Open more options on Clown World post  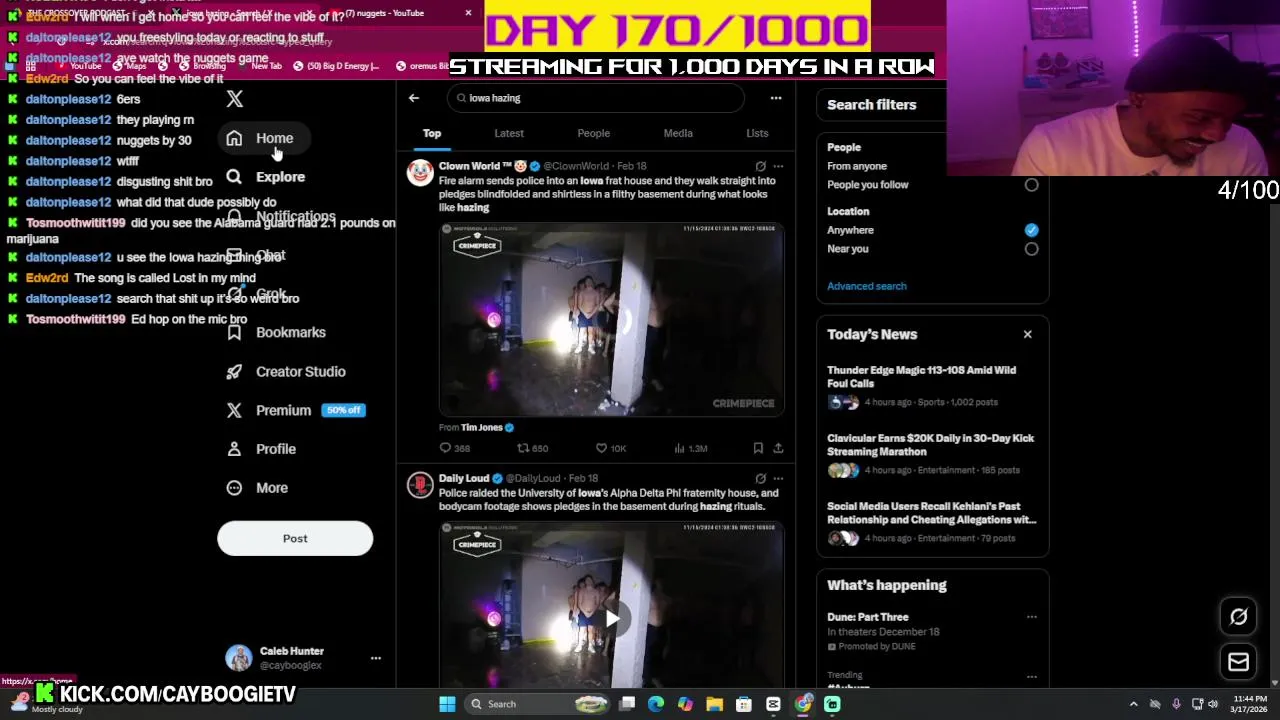pos(778,166)
